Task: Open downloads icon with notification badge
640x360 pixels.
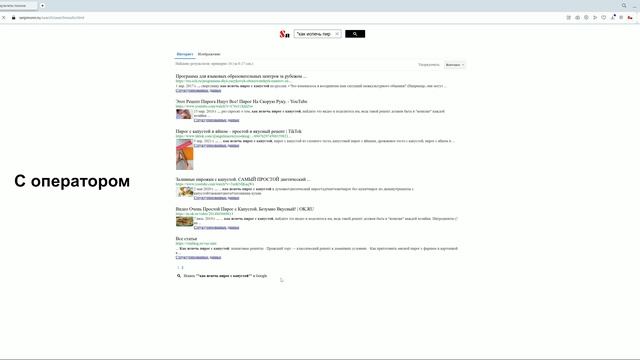Action: (x=613, y=17)
